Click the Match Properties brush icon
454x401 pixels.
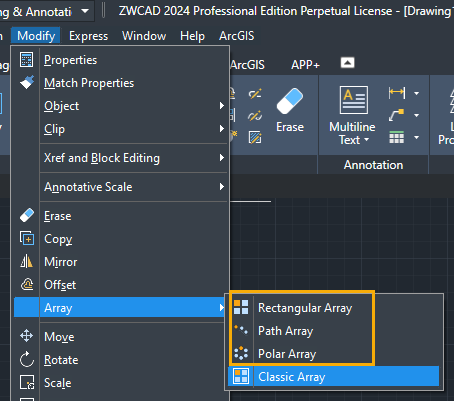click(x=27, y=82)
